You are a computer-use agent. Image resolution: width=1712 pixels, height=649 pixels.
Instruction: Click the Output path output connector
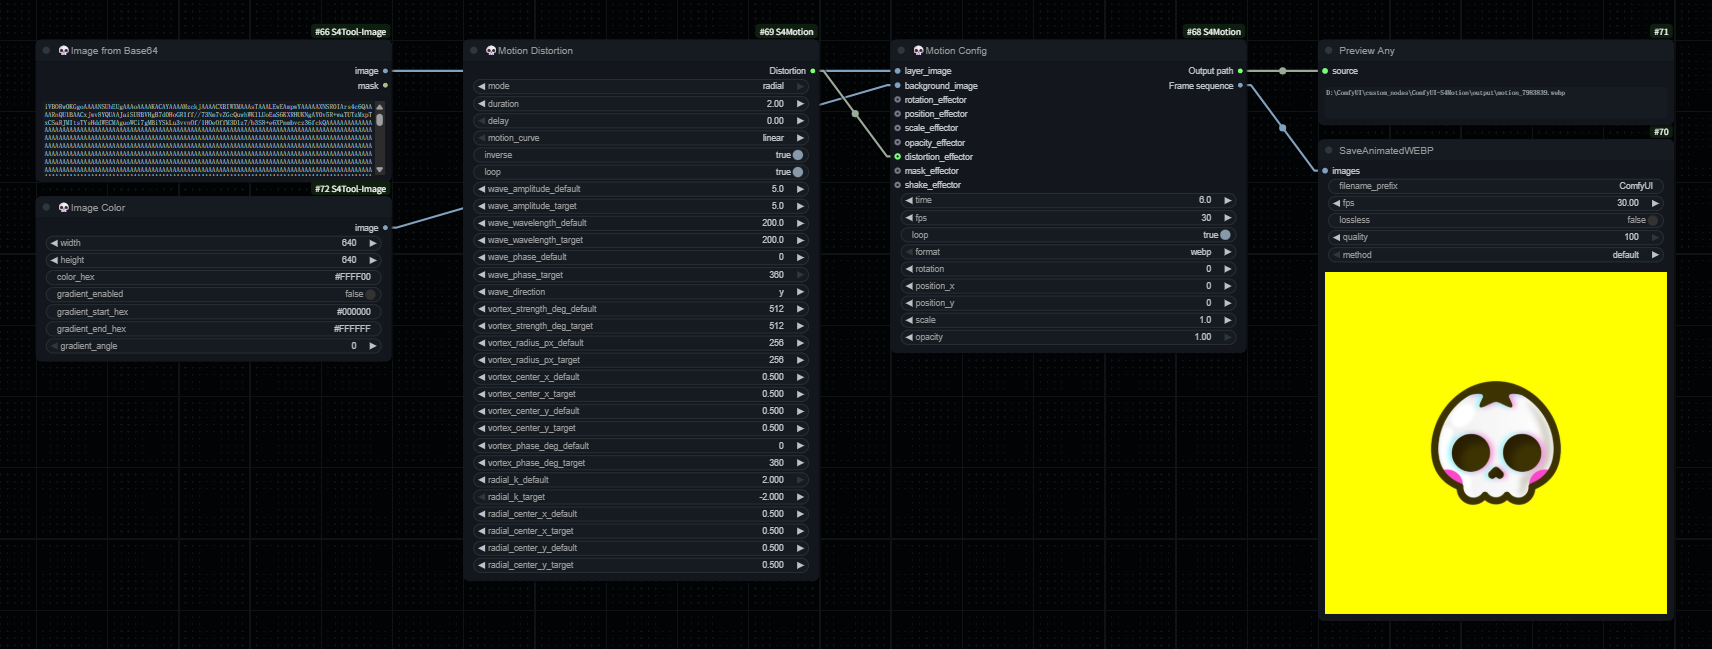coord(1240,71)
